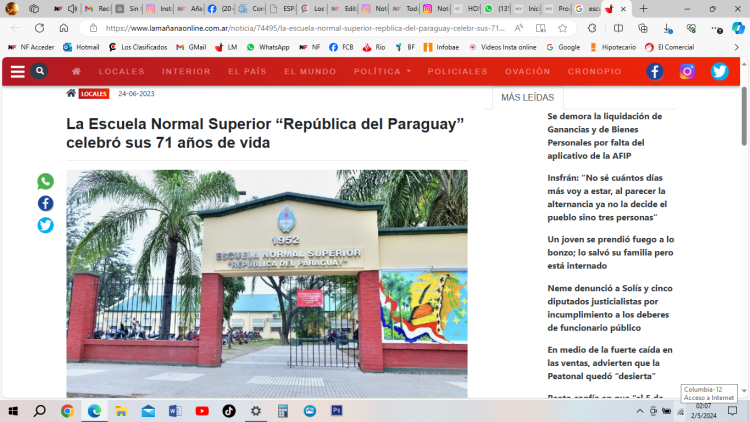The height and width of the screenshot is (422, 750).
Task: Click breadcrumb home icon above headline
Action: tap(71, 93)
